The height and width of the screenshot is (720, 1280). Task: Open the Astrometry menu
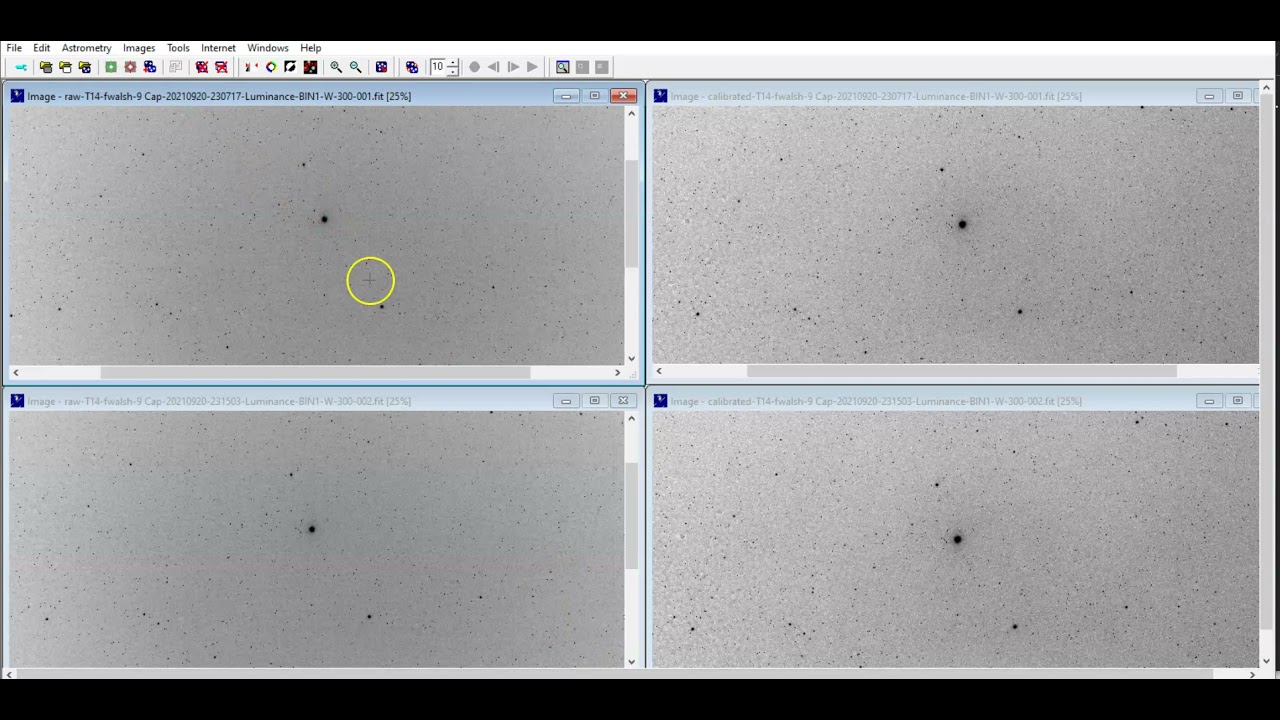[x=86, y=48]
